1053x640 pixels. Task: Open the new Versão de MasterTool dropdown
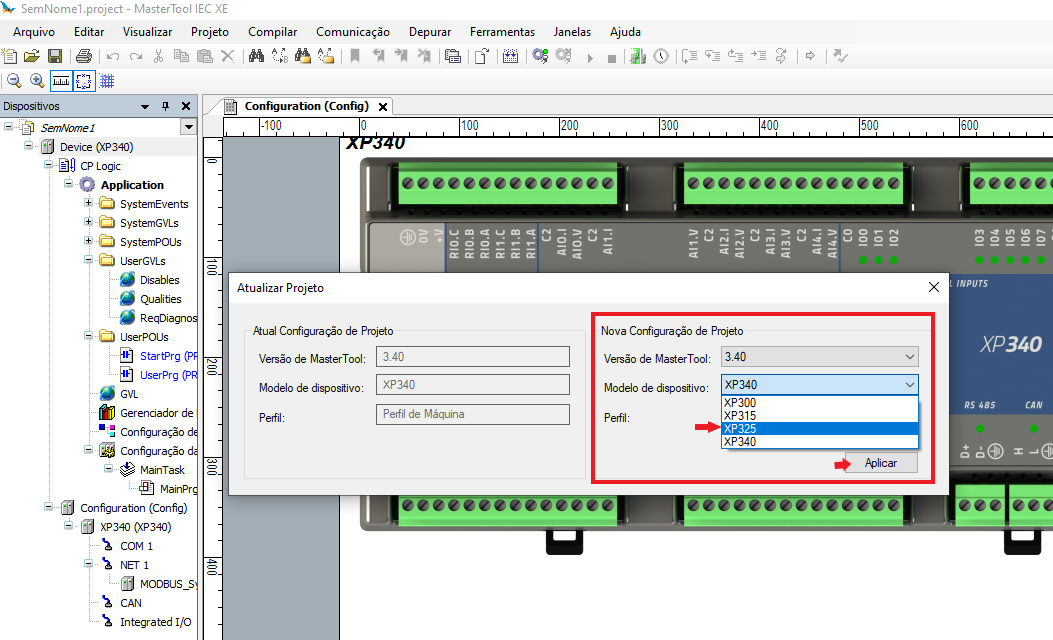pos(909,357)
